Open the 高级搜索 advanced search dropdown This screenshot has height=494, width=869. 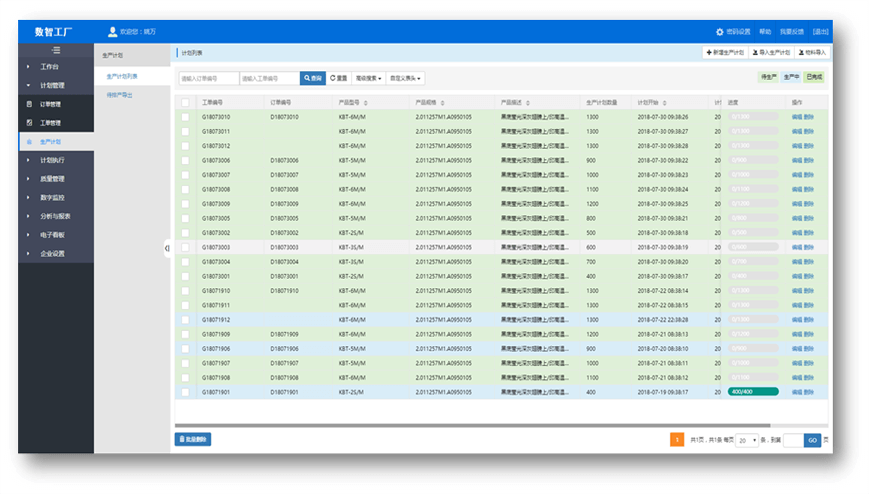point(369,78)
